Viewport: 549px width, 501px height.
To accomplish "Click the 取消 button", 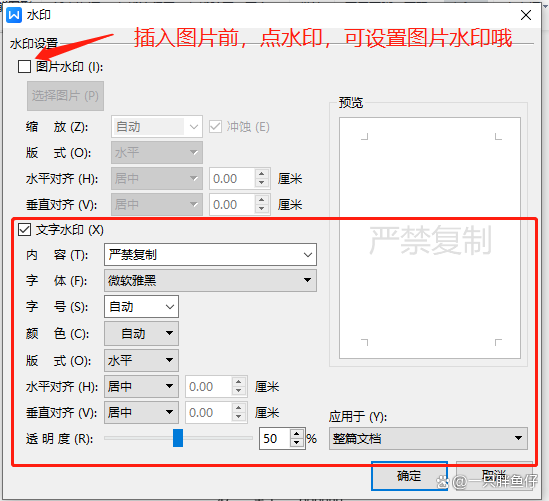I will (494, 476).
